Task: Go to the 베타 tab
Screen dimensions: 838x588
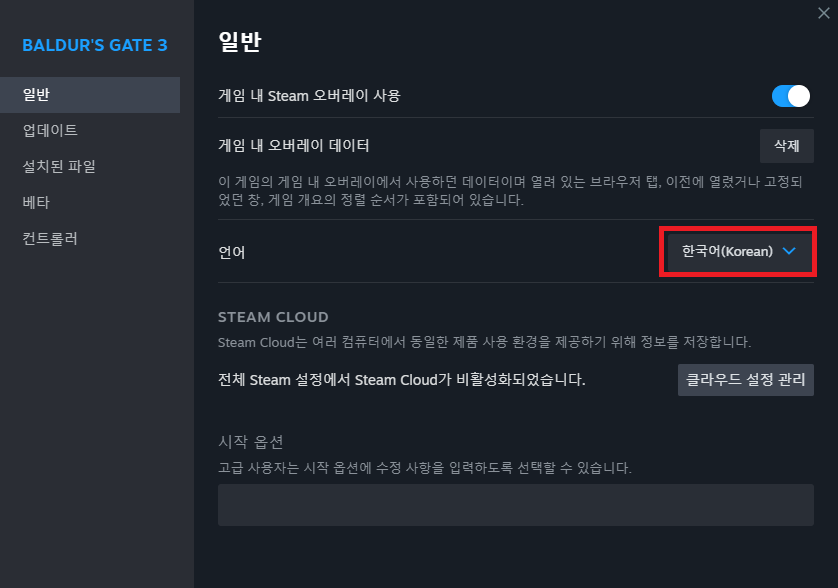Action: 36,203
